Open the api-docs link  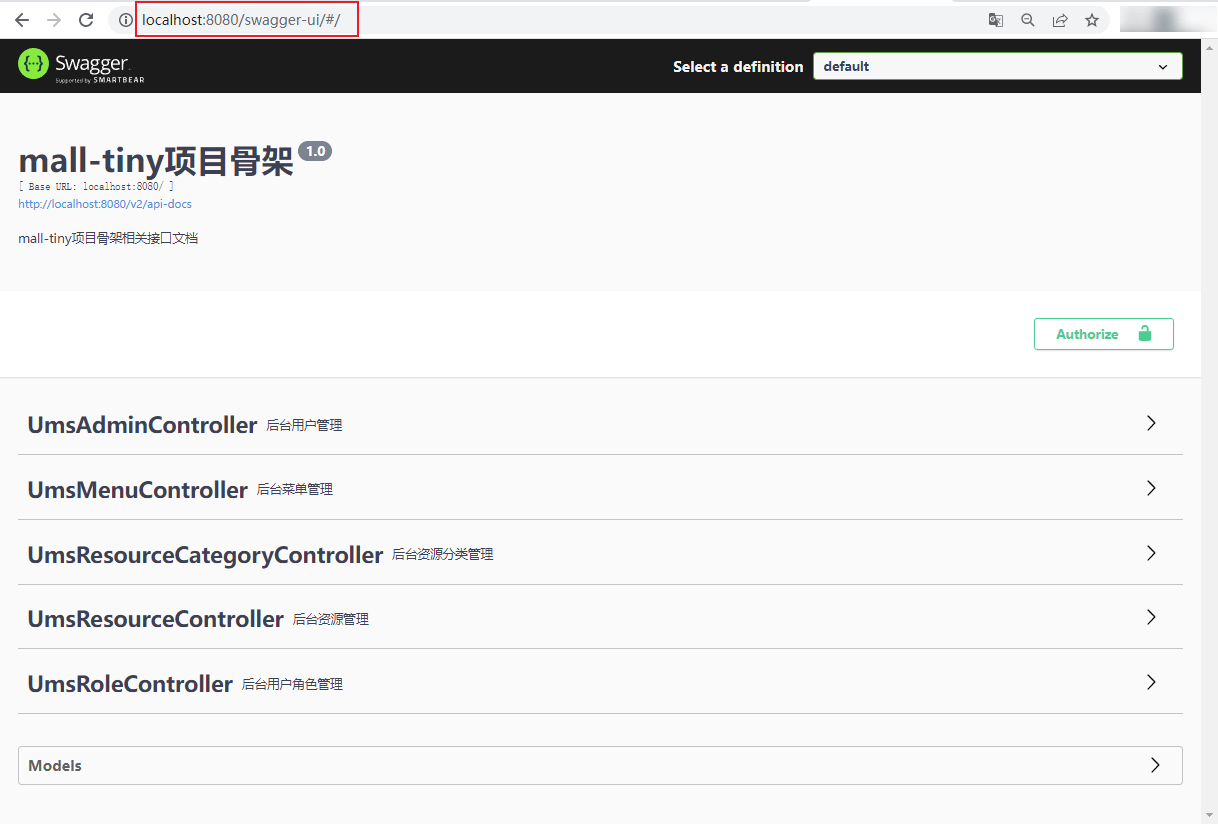click(x=104, y=204)
